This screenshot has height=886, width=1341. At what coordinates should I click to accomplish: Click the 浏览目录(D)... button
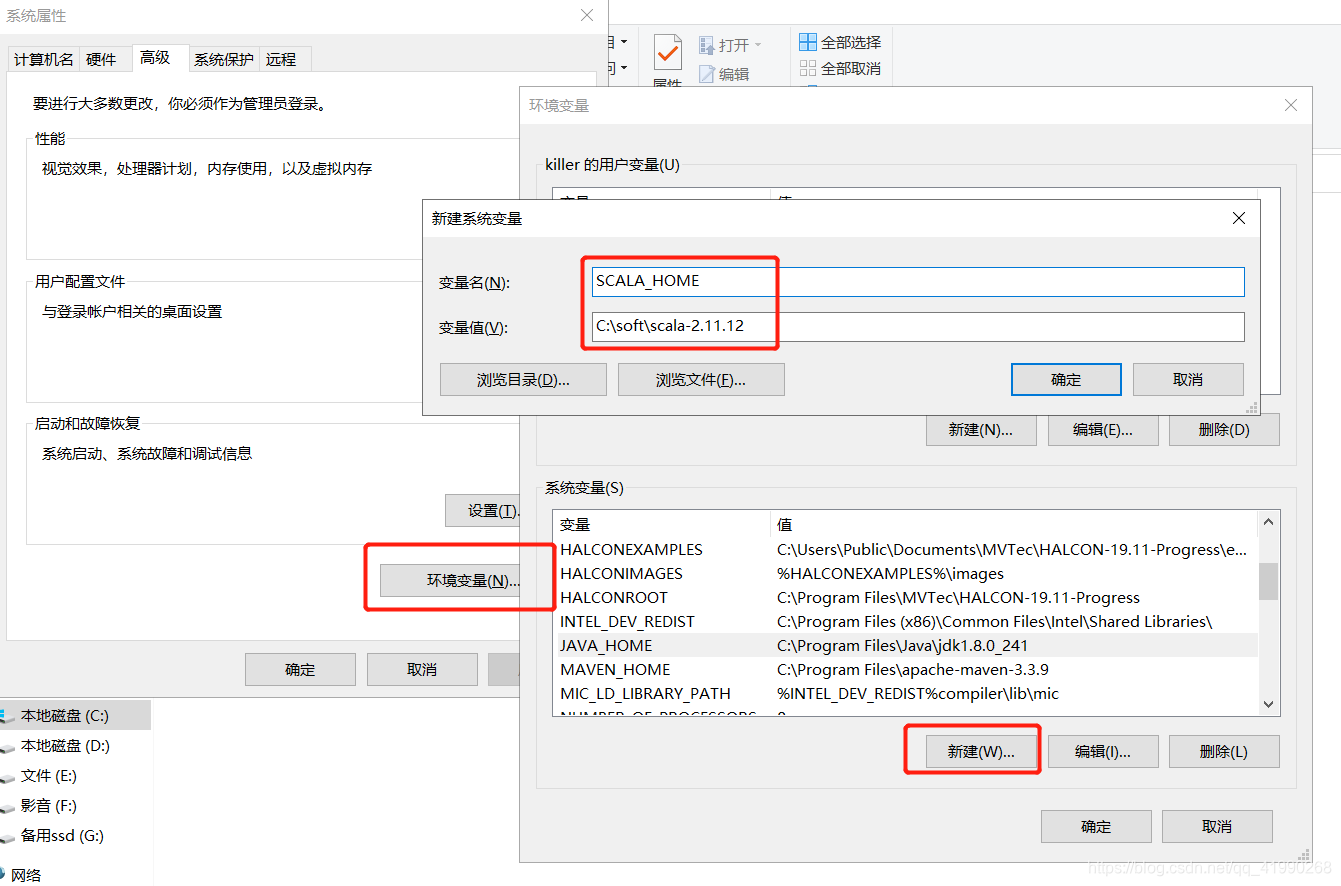coord(523,380)
